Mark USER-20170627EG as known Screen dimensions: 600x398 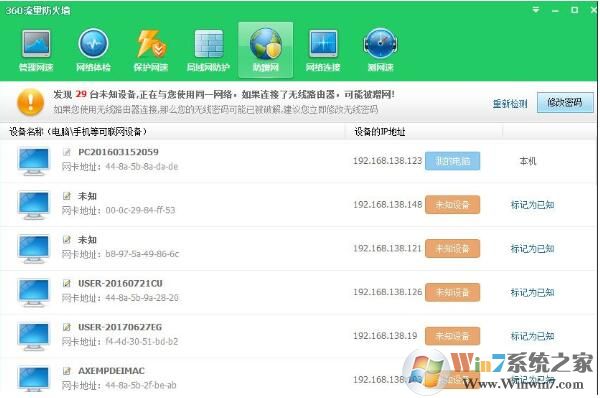532,336
